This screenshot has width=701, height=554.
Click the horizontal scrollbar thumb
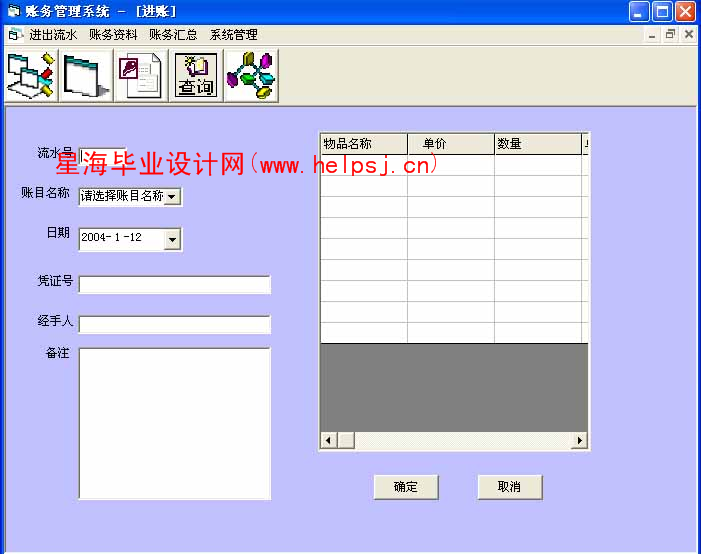[x=346, y=440]
